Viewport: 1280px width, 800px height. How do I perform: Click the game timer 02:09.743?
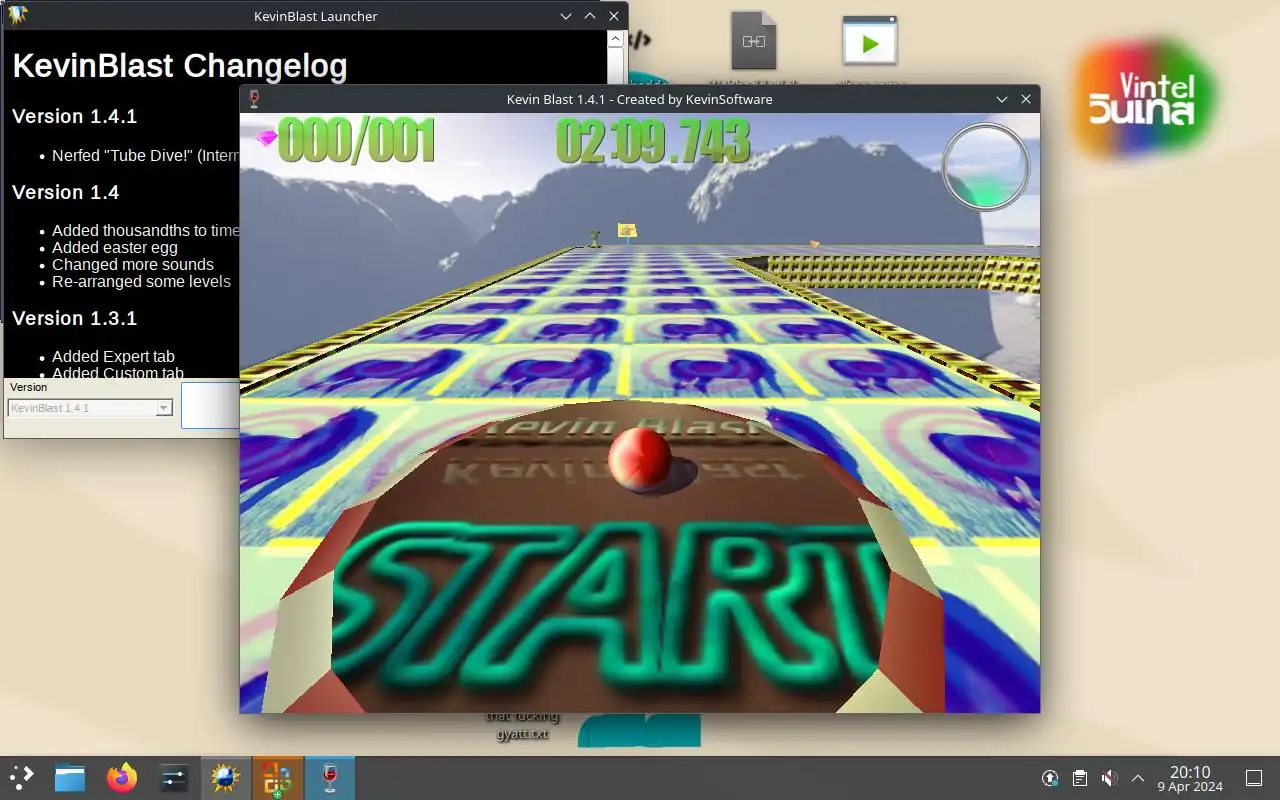coord(653,141)
